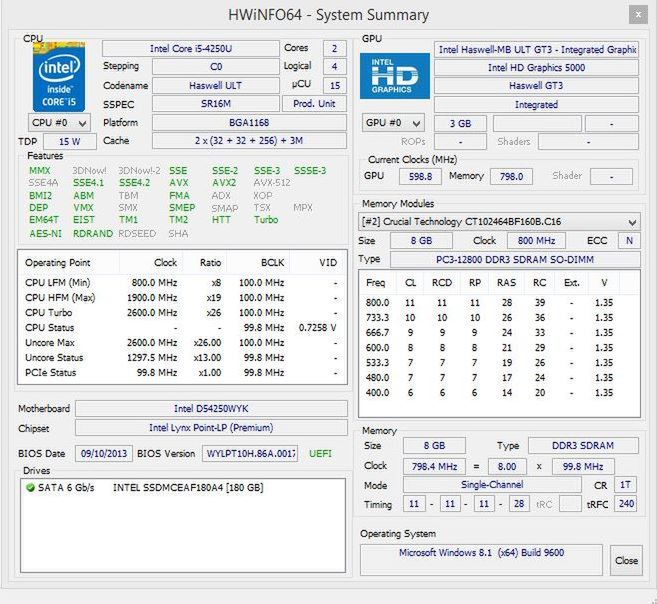Click the Intel HD Graphics 5000 field
The image size is (657, 604).
click(536, 67)
